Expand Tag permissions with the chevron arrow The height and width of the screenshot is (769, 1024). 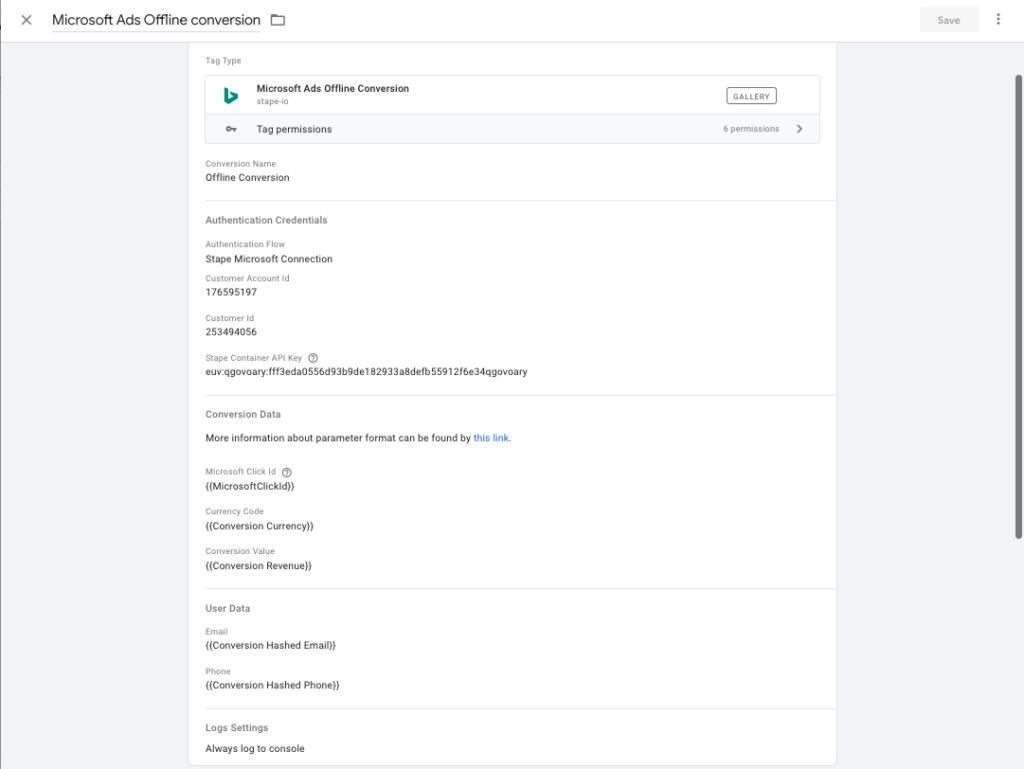[x=799, y=129]
